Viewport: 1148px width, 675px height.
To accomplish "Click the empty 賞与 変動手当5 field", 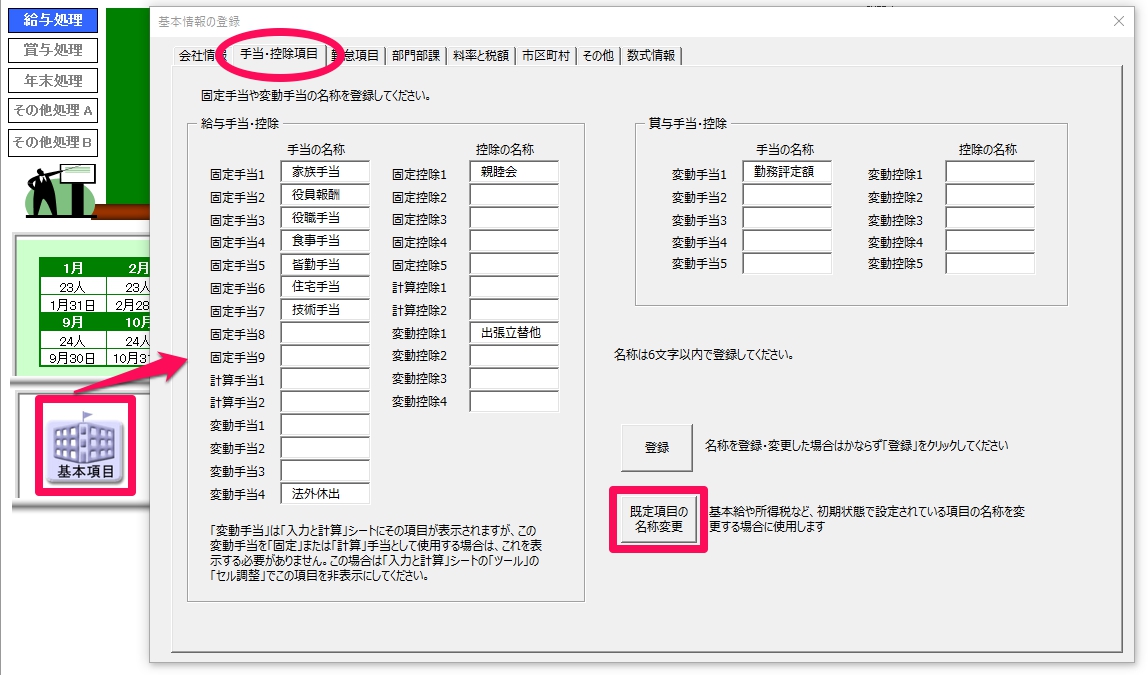I will [787, 264].
